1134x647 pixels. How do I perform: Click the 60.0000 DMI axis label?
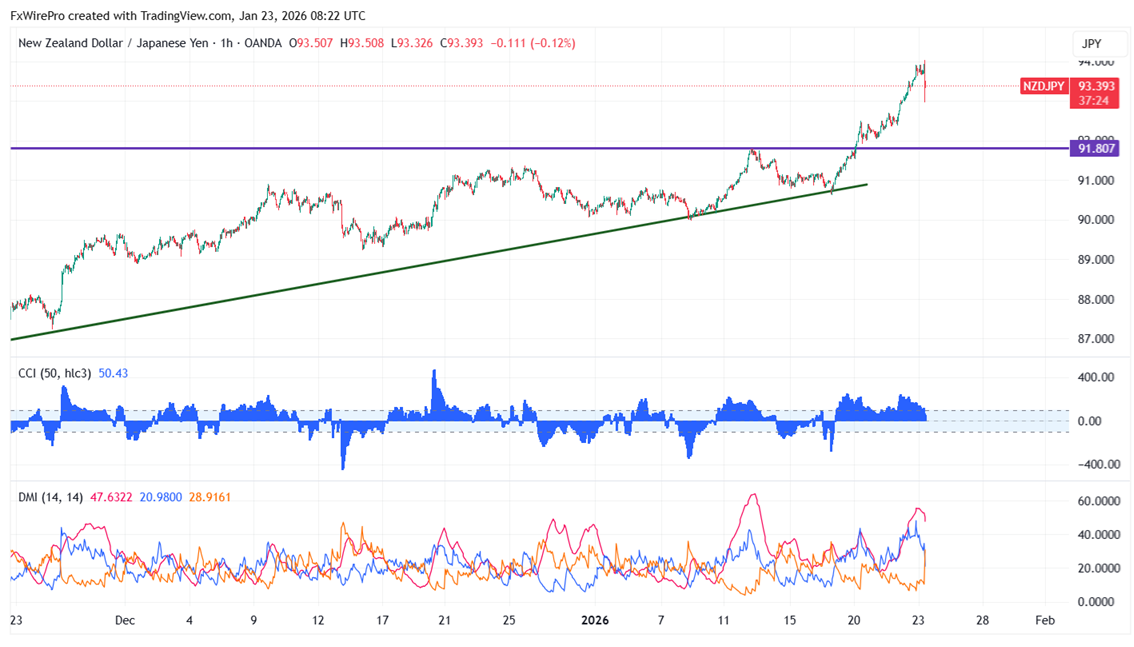1098,501
